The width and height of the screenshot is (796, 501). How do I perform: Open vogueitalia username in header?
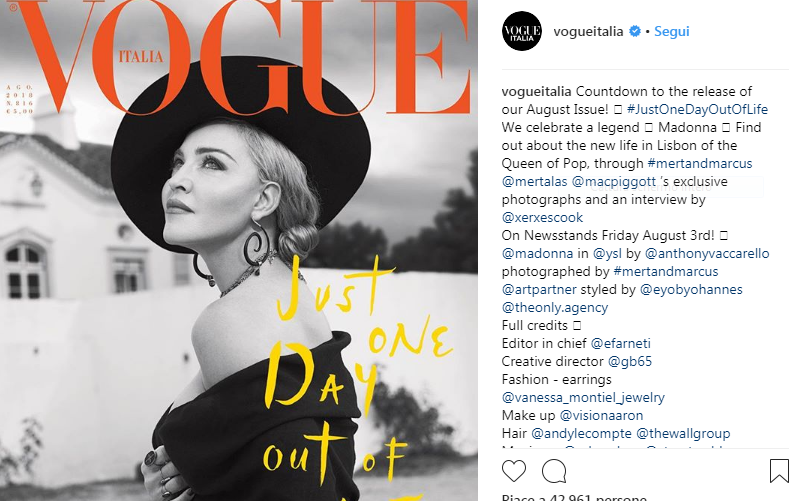(x=588, y=31)
